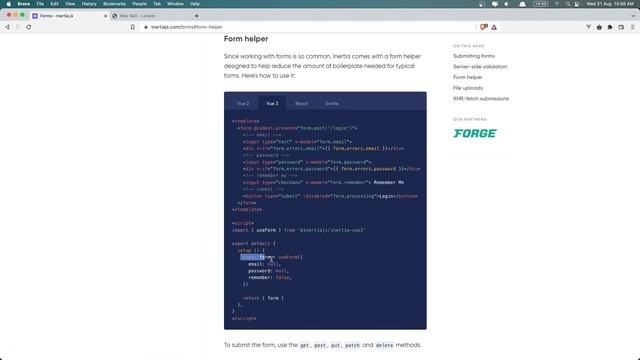
Task: Open the extensions puzzle piece menu
Action: click(610, 27)
